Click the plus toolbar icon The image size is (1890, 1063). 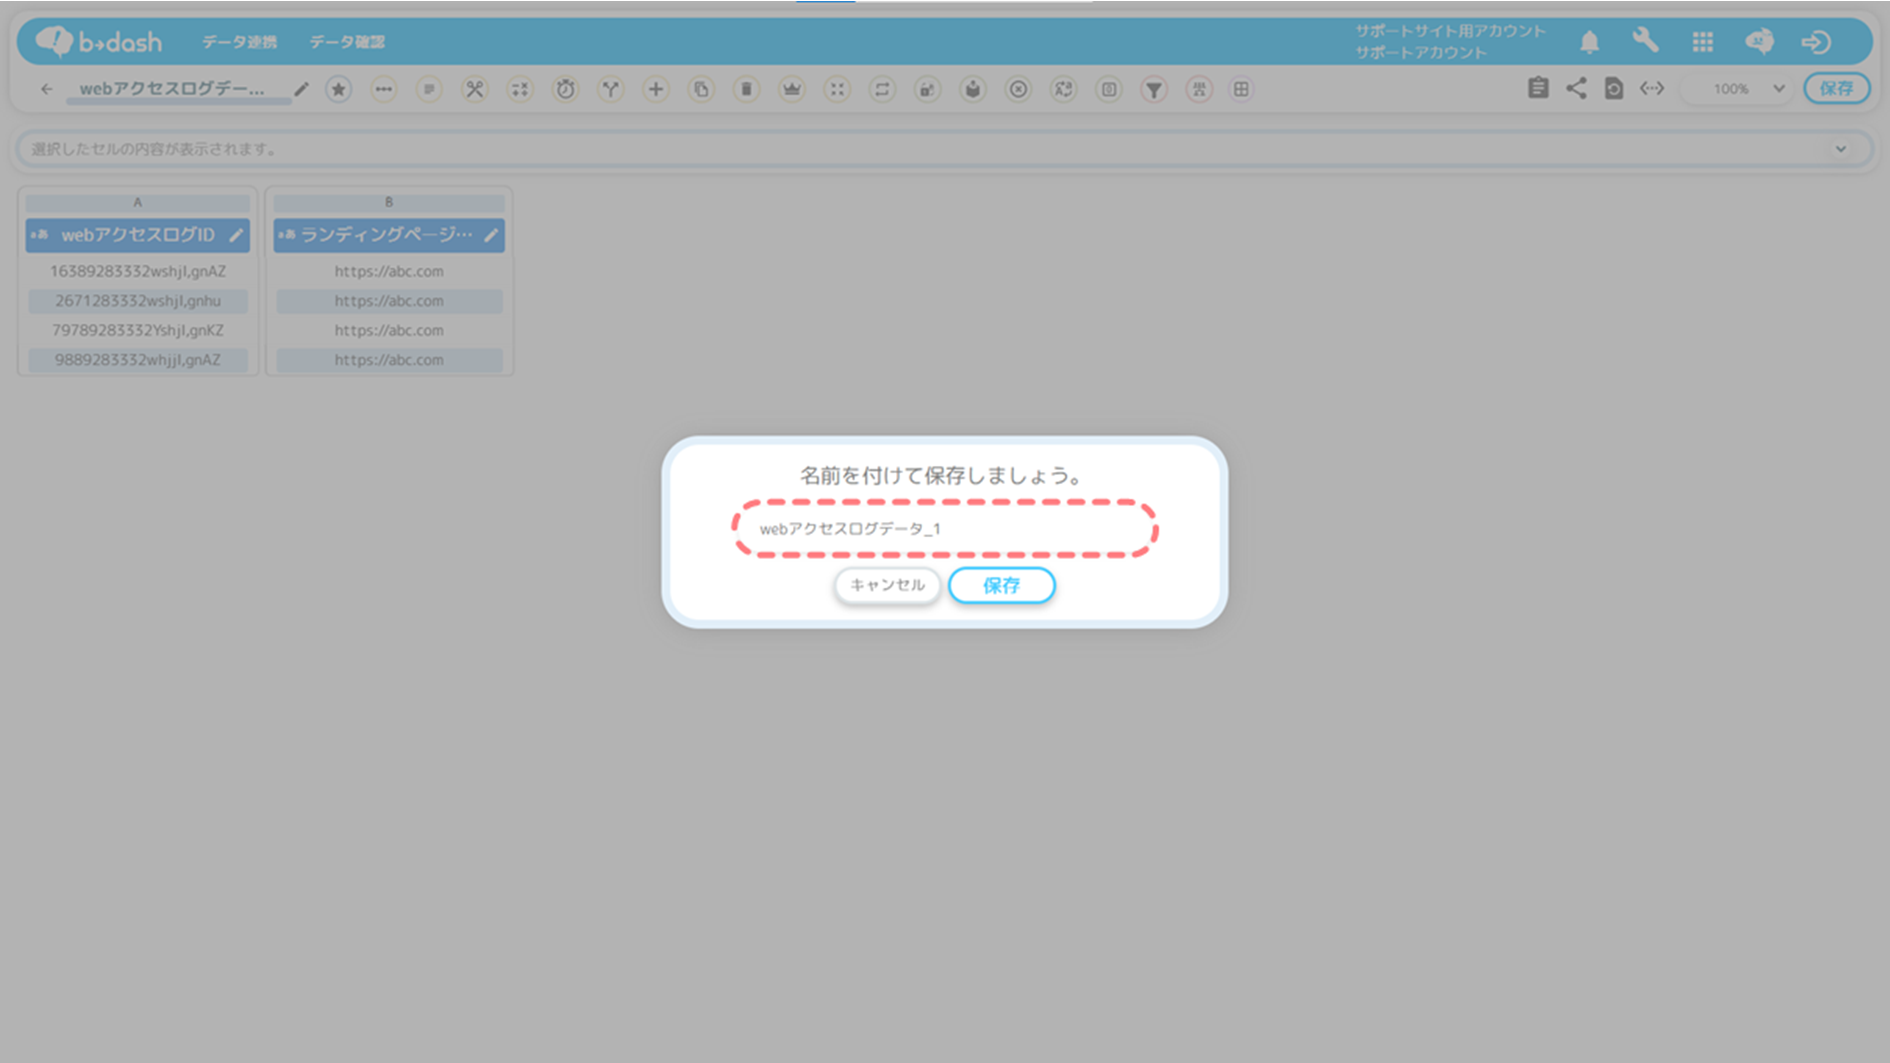point(656,89)
